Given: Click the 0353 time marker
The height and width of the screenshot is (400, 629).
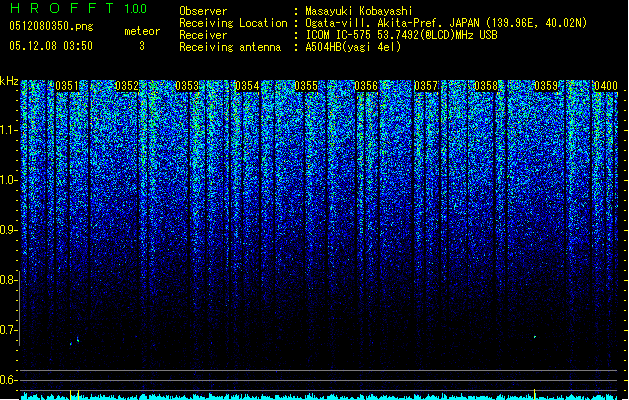Looking at the screenshot, I should [x=187, y=86].
